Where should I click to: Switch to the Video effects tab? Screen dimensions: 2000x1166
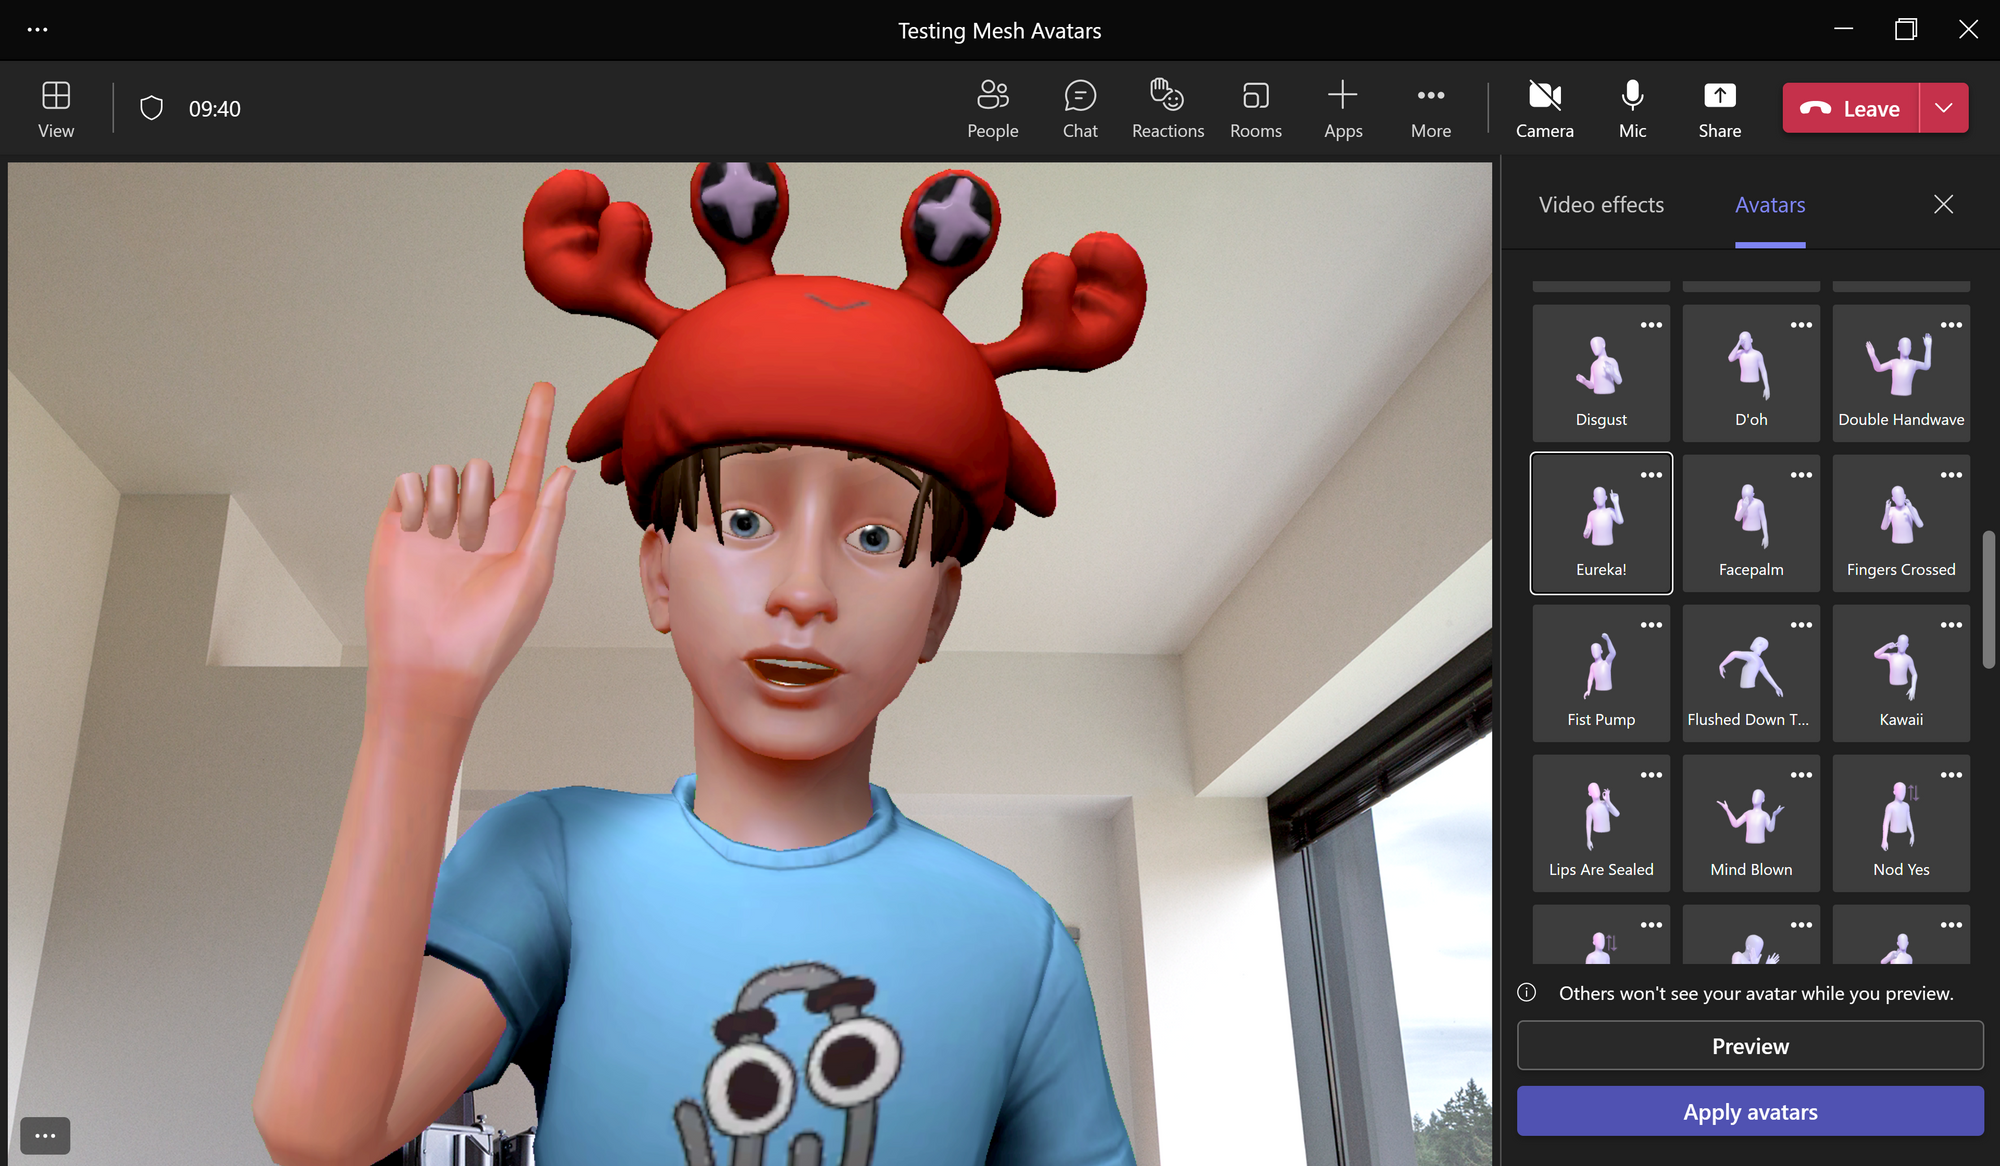1600,204
